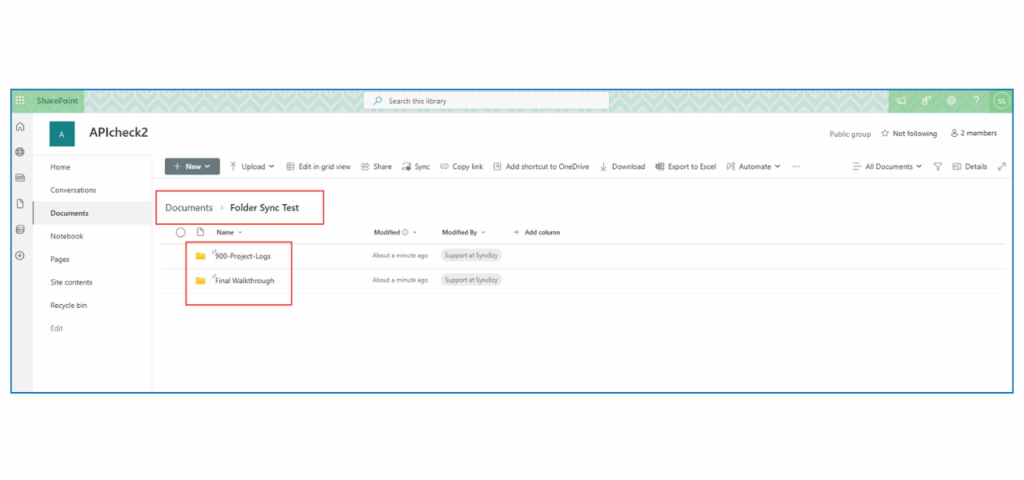Click the megaphone icon in header
The image size is (1024, 480).
point(901,101)
